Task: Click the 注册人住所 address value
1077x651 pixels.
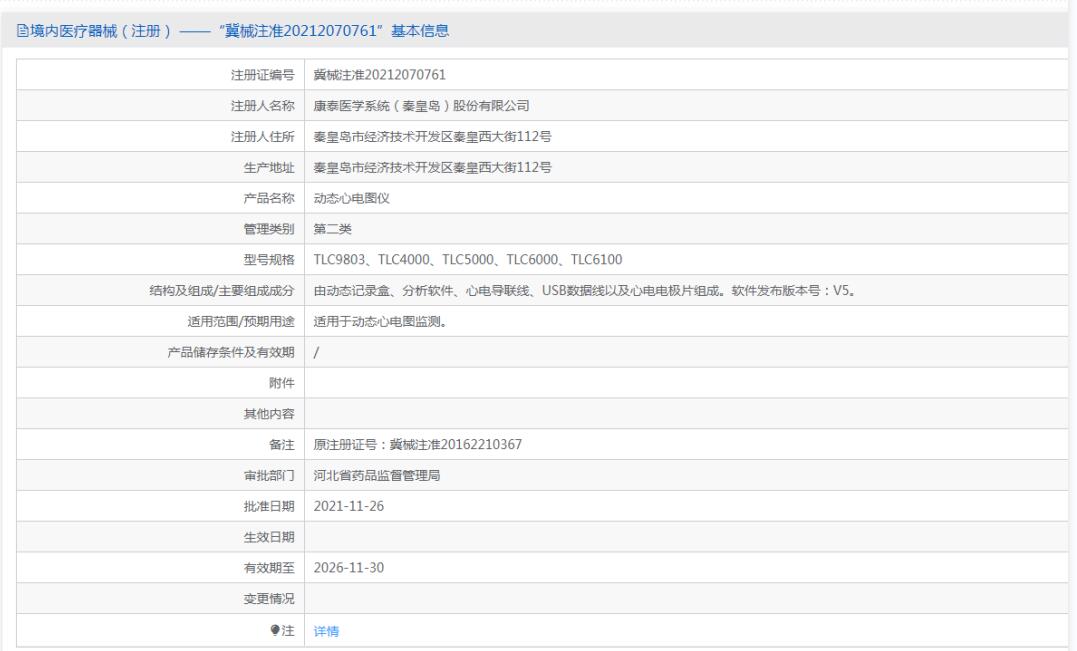Action: pos(433,137)
